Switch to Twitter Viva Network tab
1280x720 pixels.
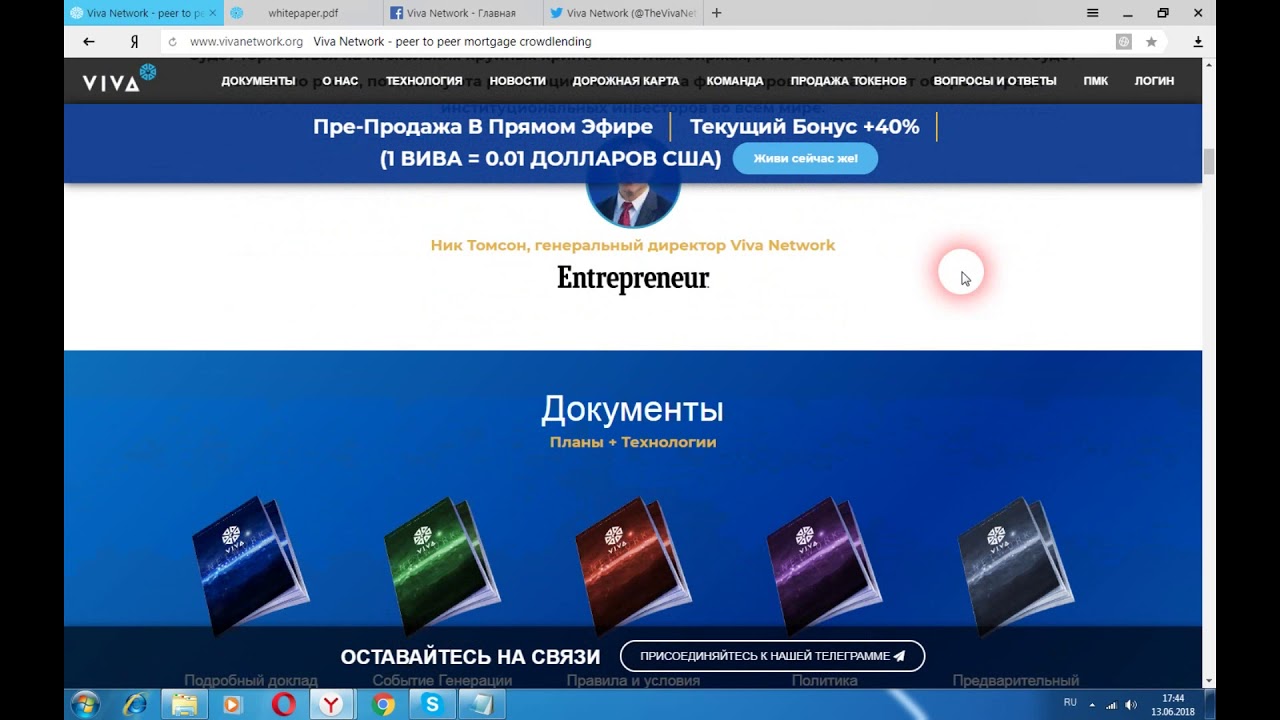[622, 13]
